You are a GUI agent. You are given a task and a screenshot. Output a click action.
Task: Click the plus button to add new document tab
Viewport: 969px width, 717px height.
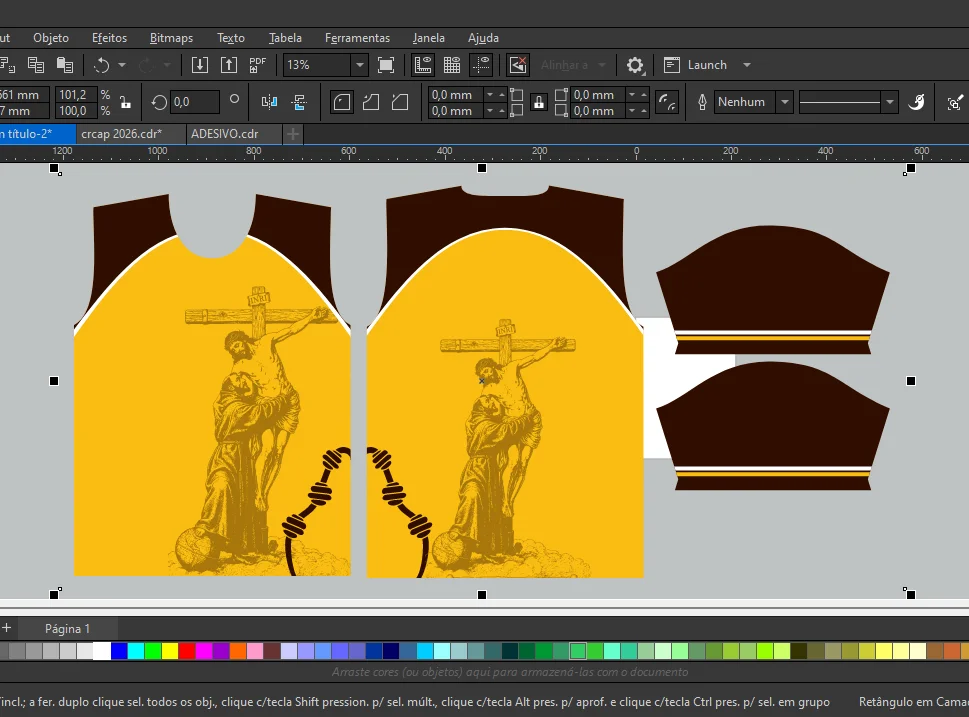pyautogui.click(x=293, y=134)
